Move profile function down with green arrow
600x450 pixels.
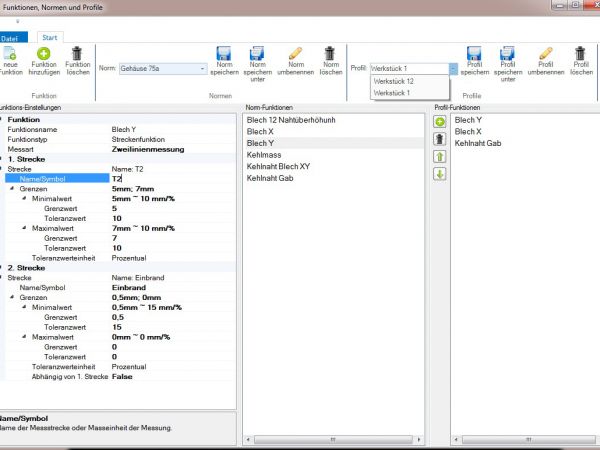click(x=440, y=174)
